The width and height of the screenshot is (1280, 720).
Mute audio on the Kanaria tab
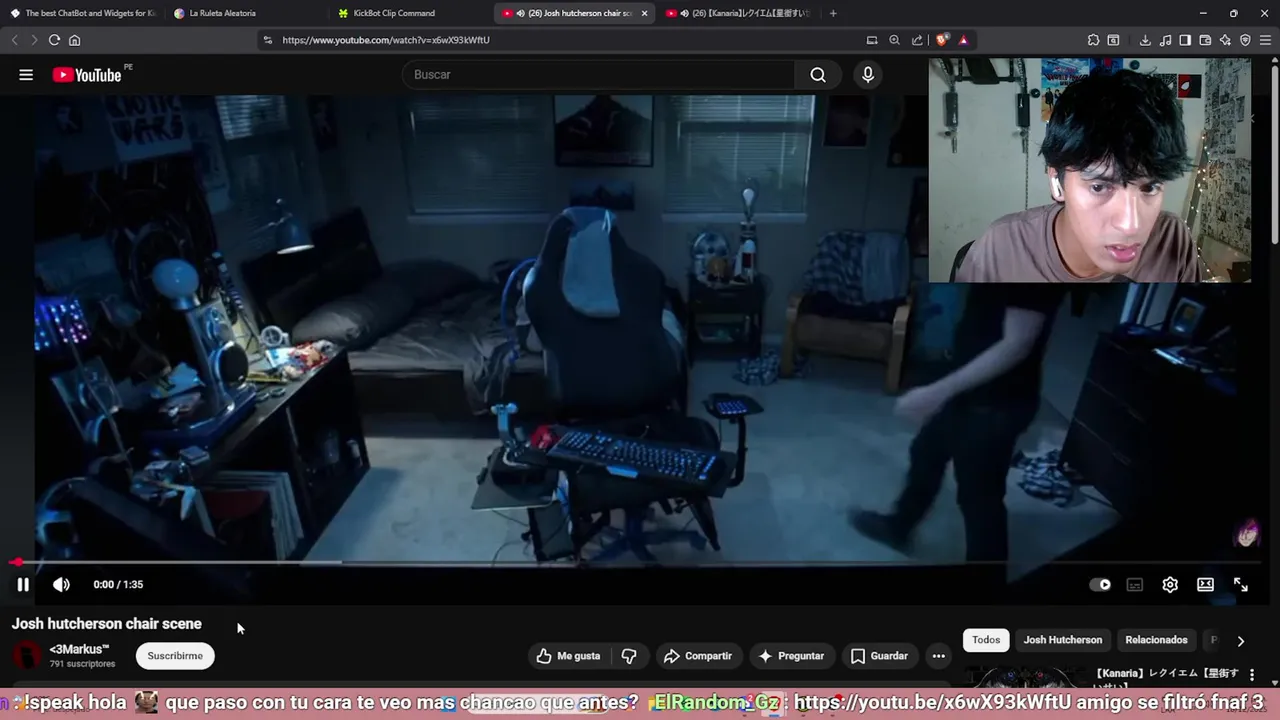(x=684, y=13)
